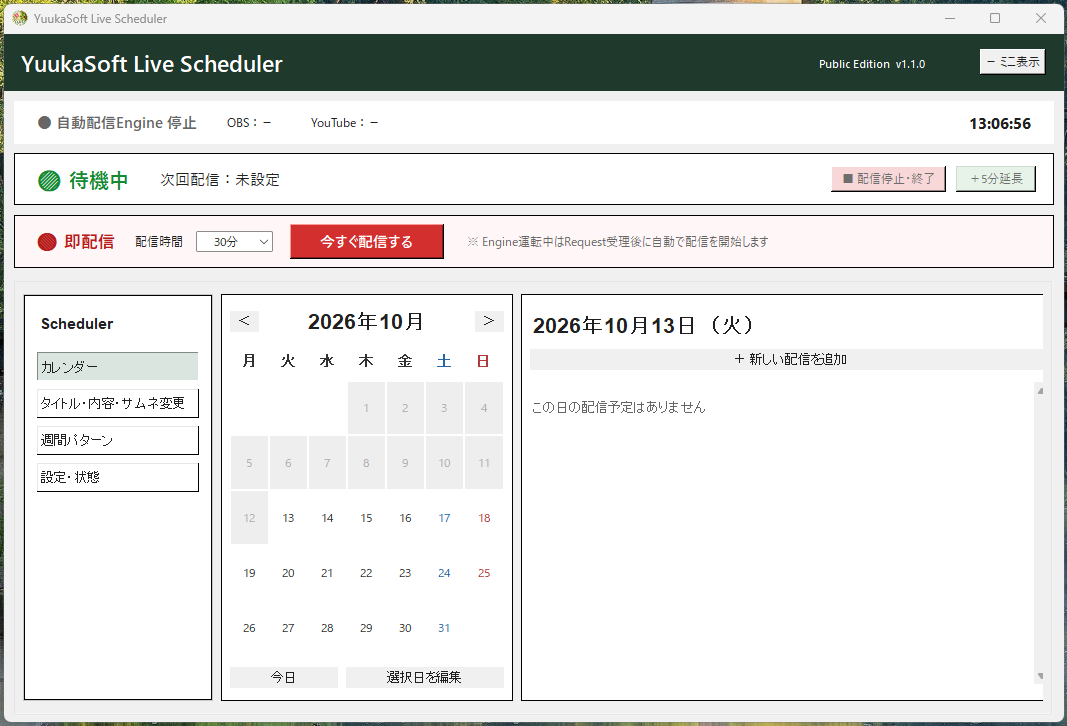Click the 待機中 status text
The width and height of the screenshot is (1067, 726).
tap(99, 180)
